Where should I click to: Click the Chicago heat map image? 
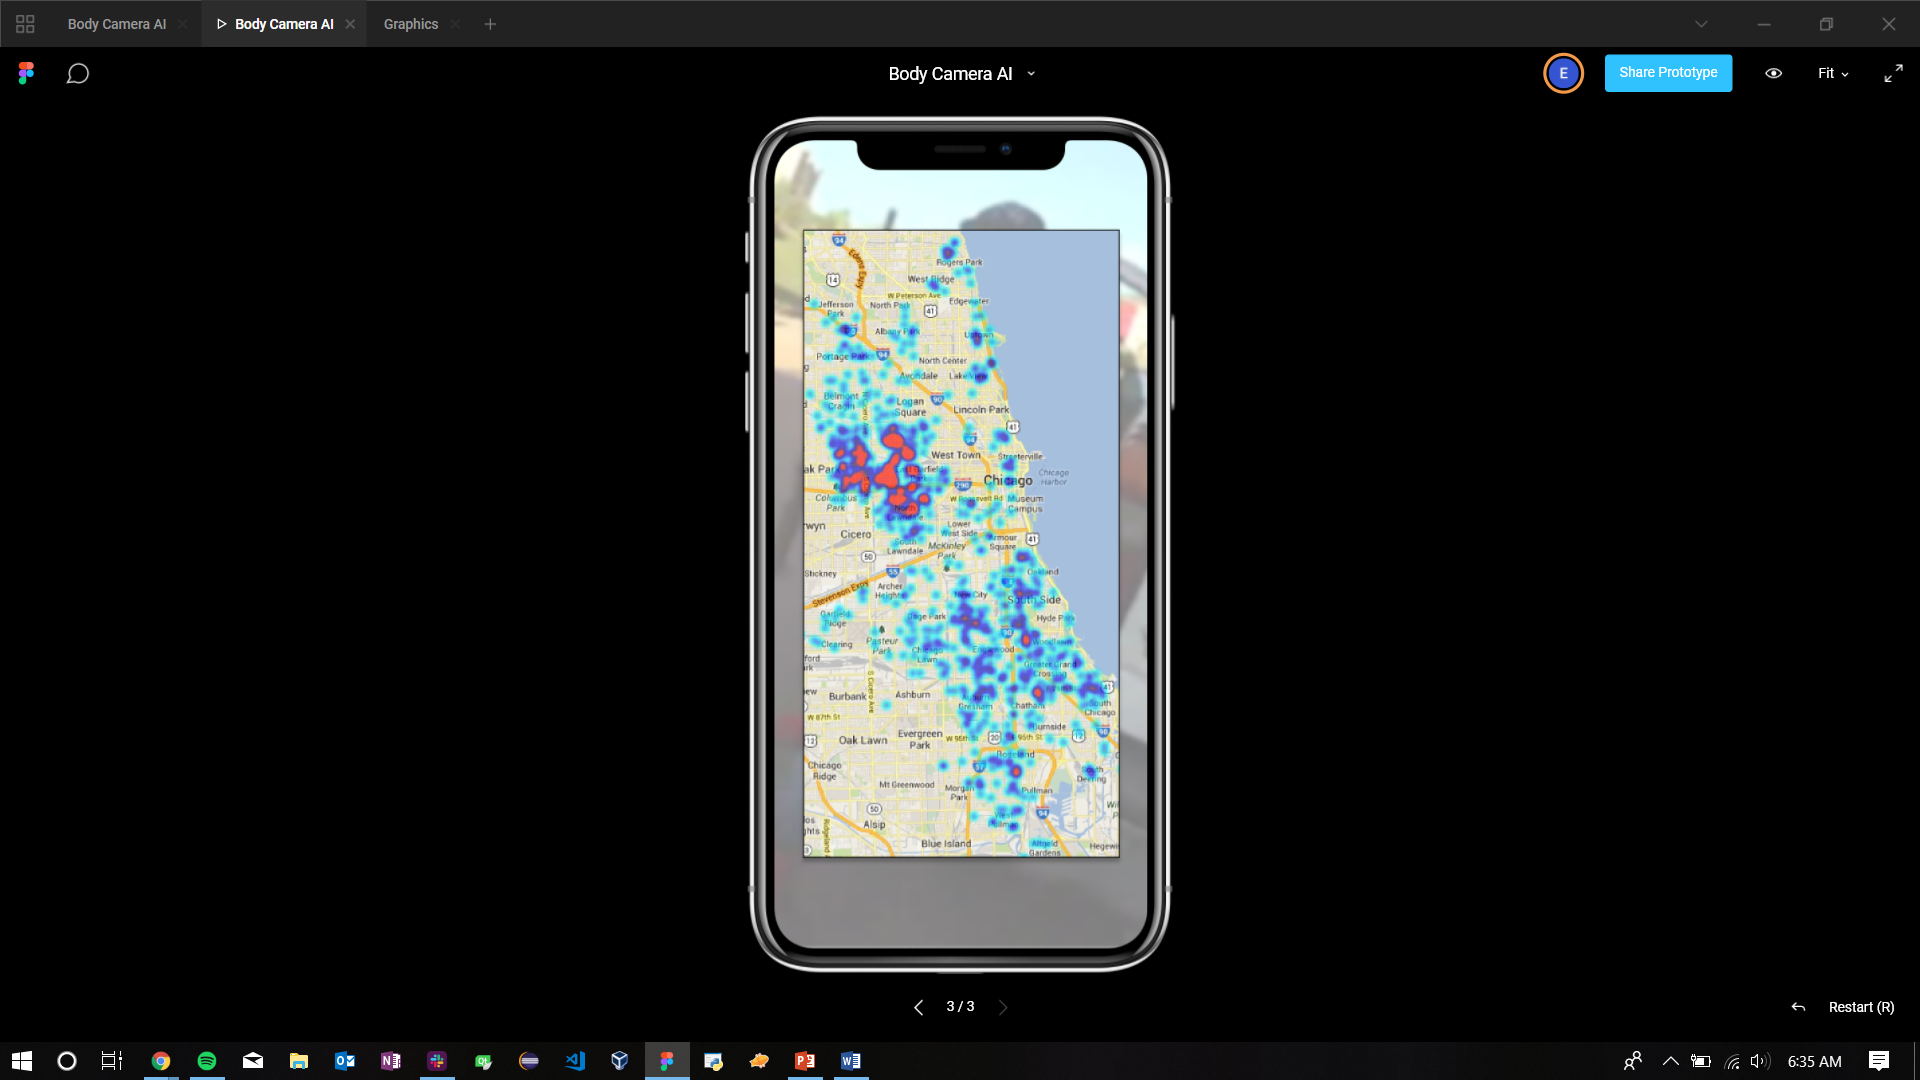coord(961,543)
